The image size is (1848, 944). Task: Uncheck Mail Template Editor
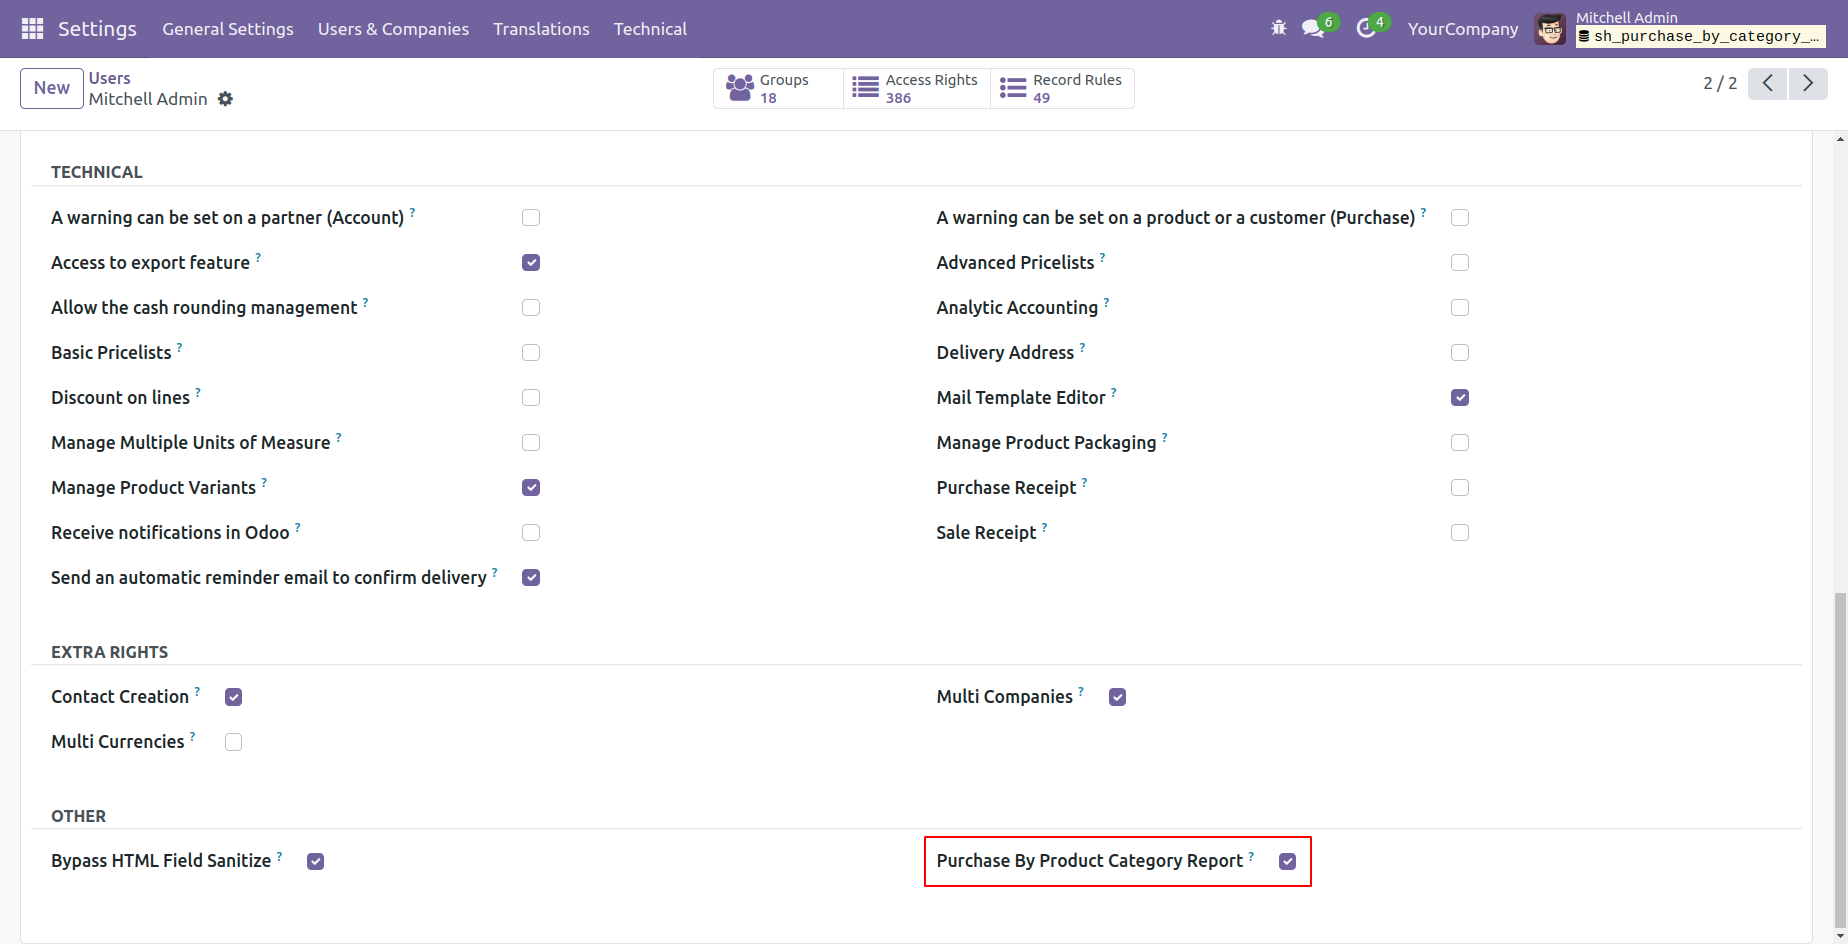coord(1460,398)
